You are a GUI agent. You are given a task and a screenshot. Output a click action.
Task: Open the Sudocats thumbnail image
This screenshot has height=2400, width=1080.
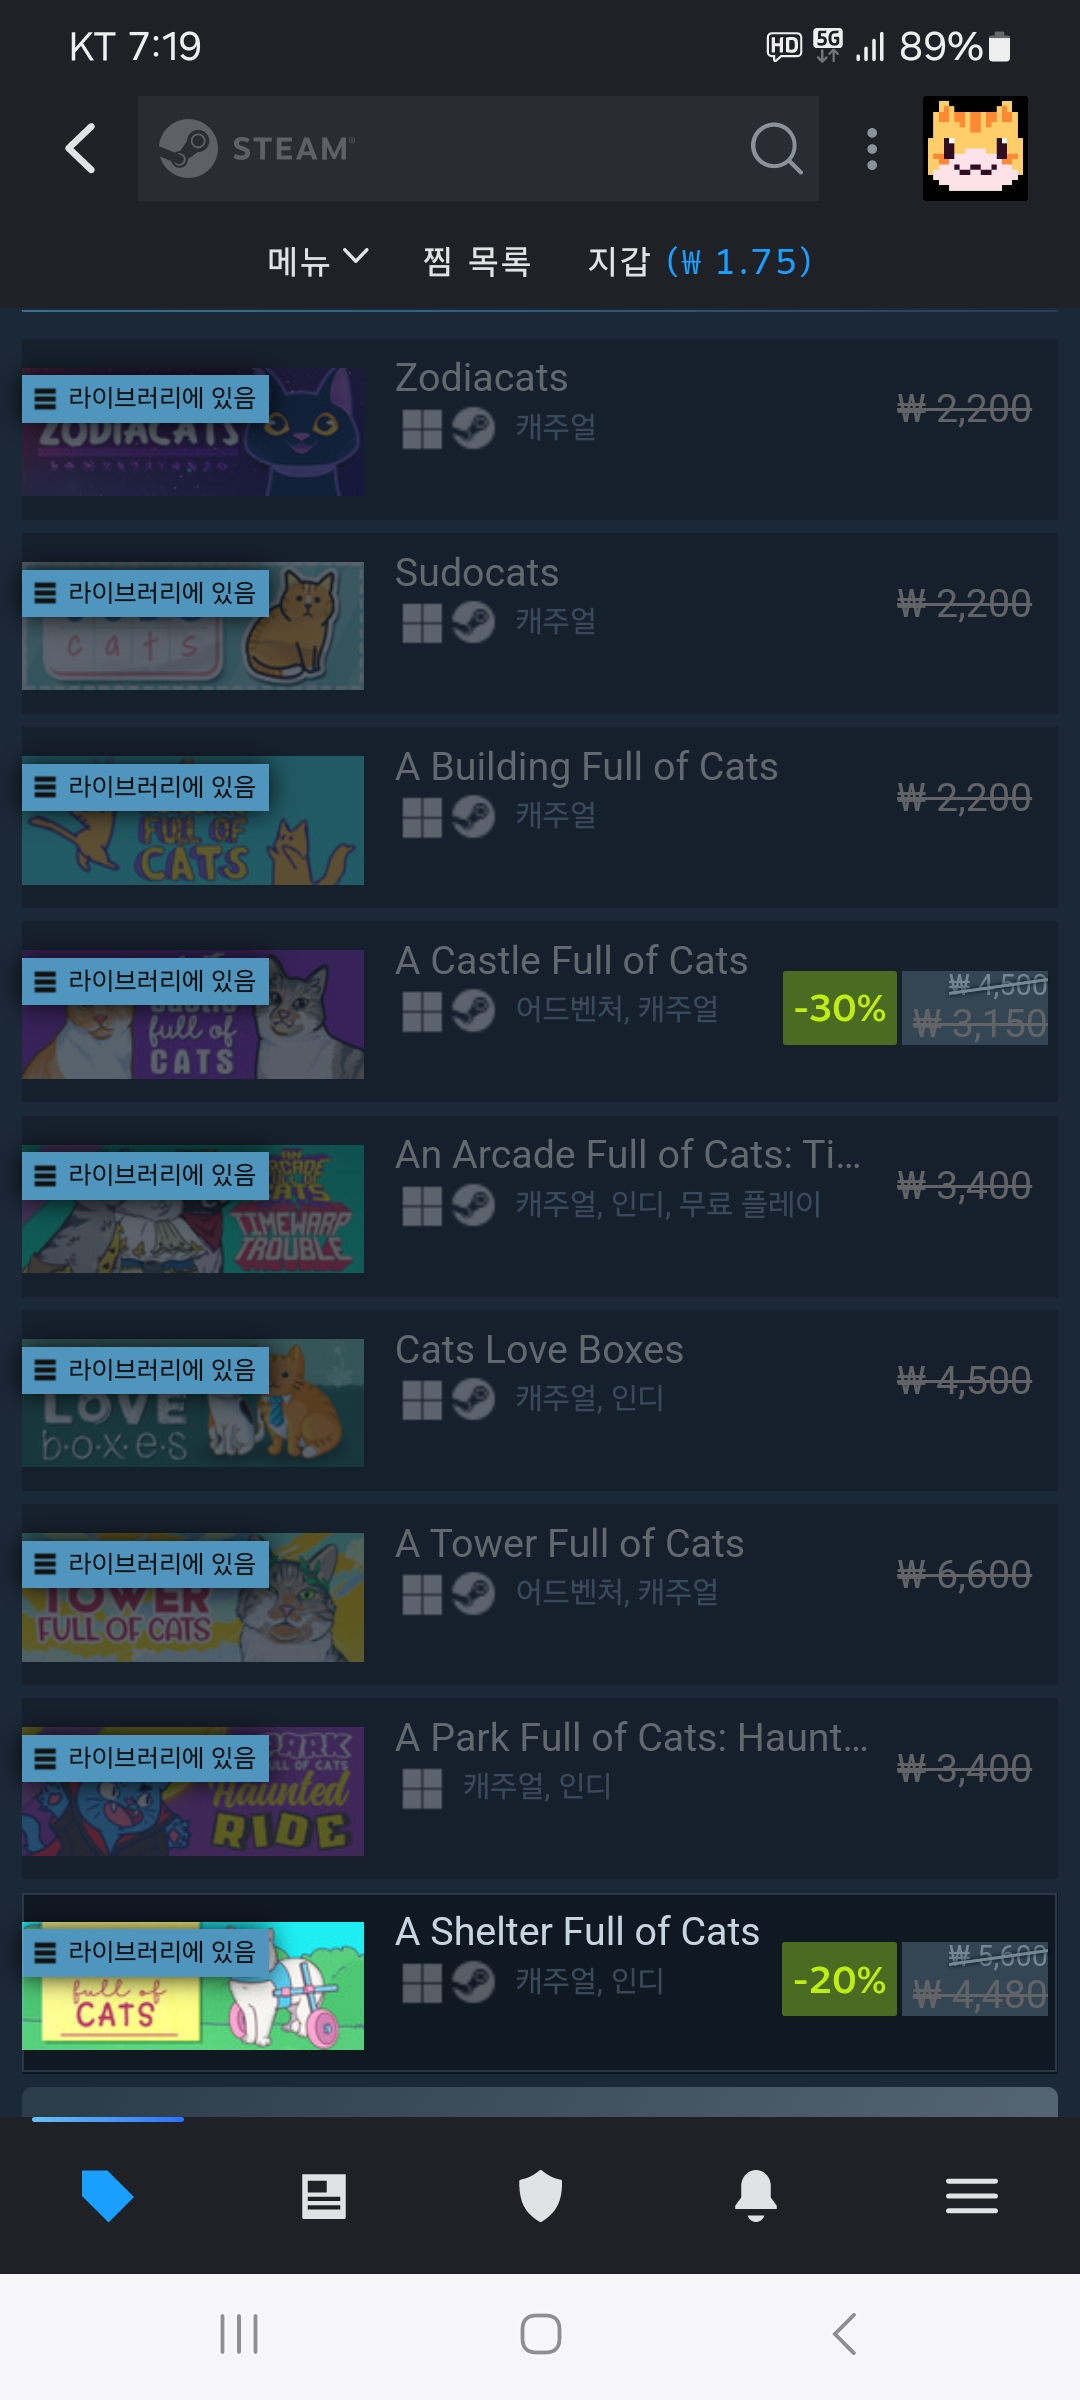(193, 626)
